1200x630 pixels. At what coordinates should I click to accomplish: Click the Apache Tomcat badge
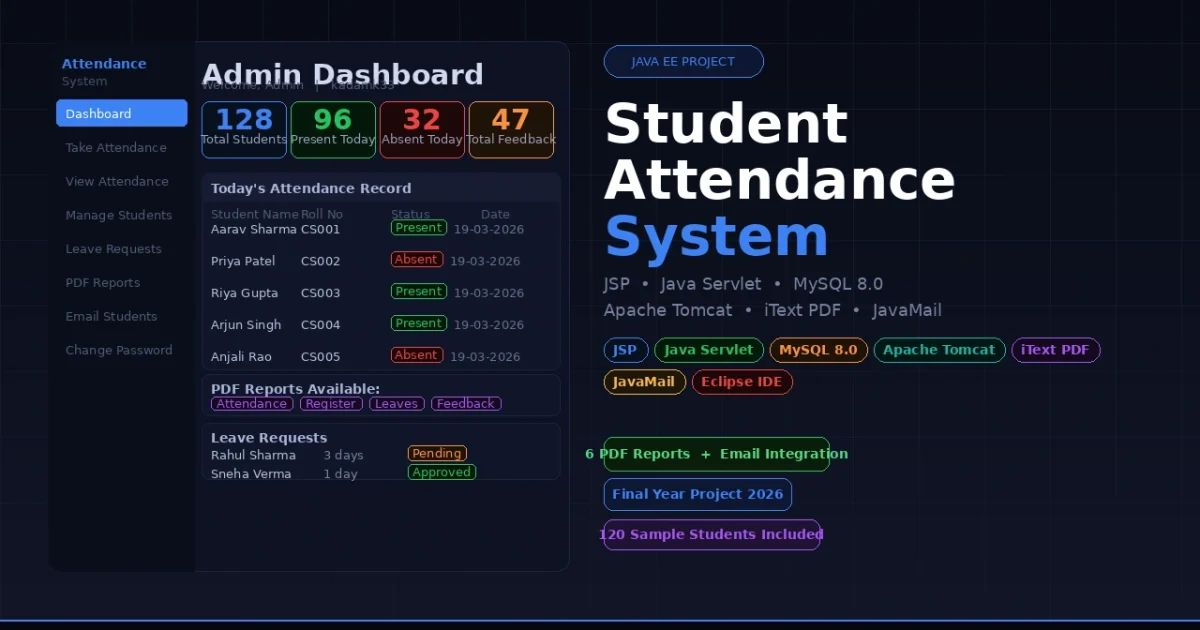click(939, 350)
